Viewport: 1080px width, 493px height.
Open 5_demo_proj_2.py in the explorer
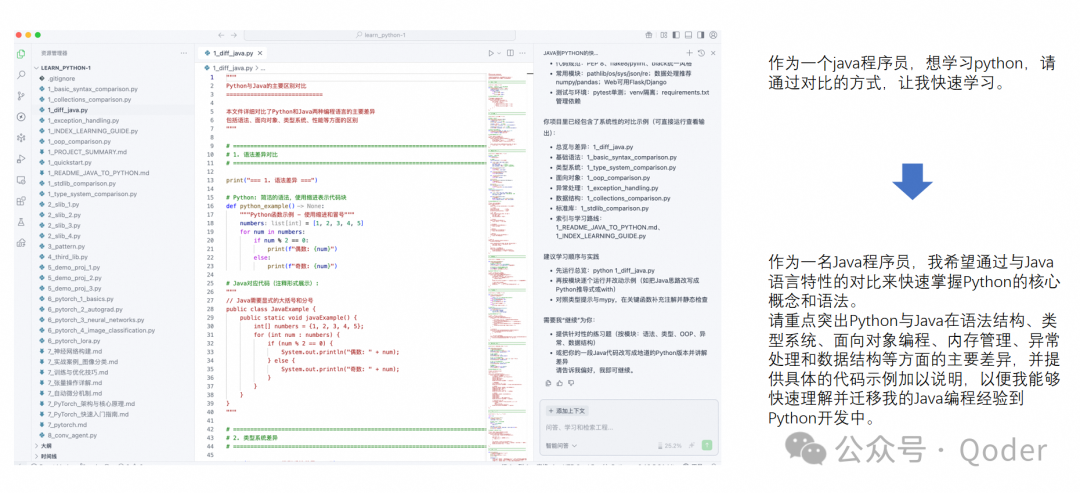coord(74,277)
